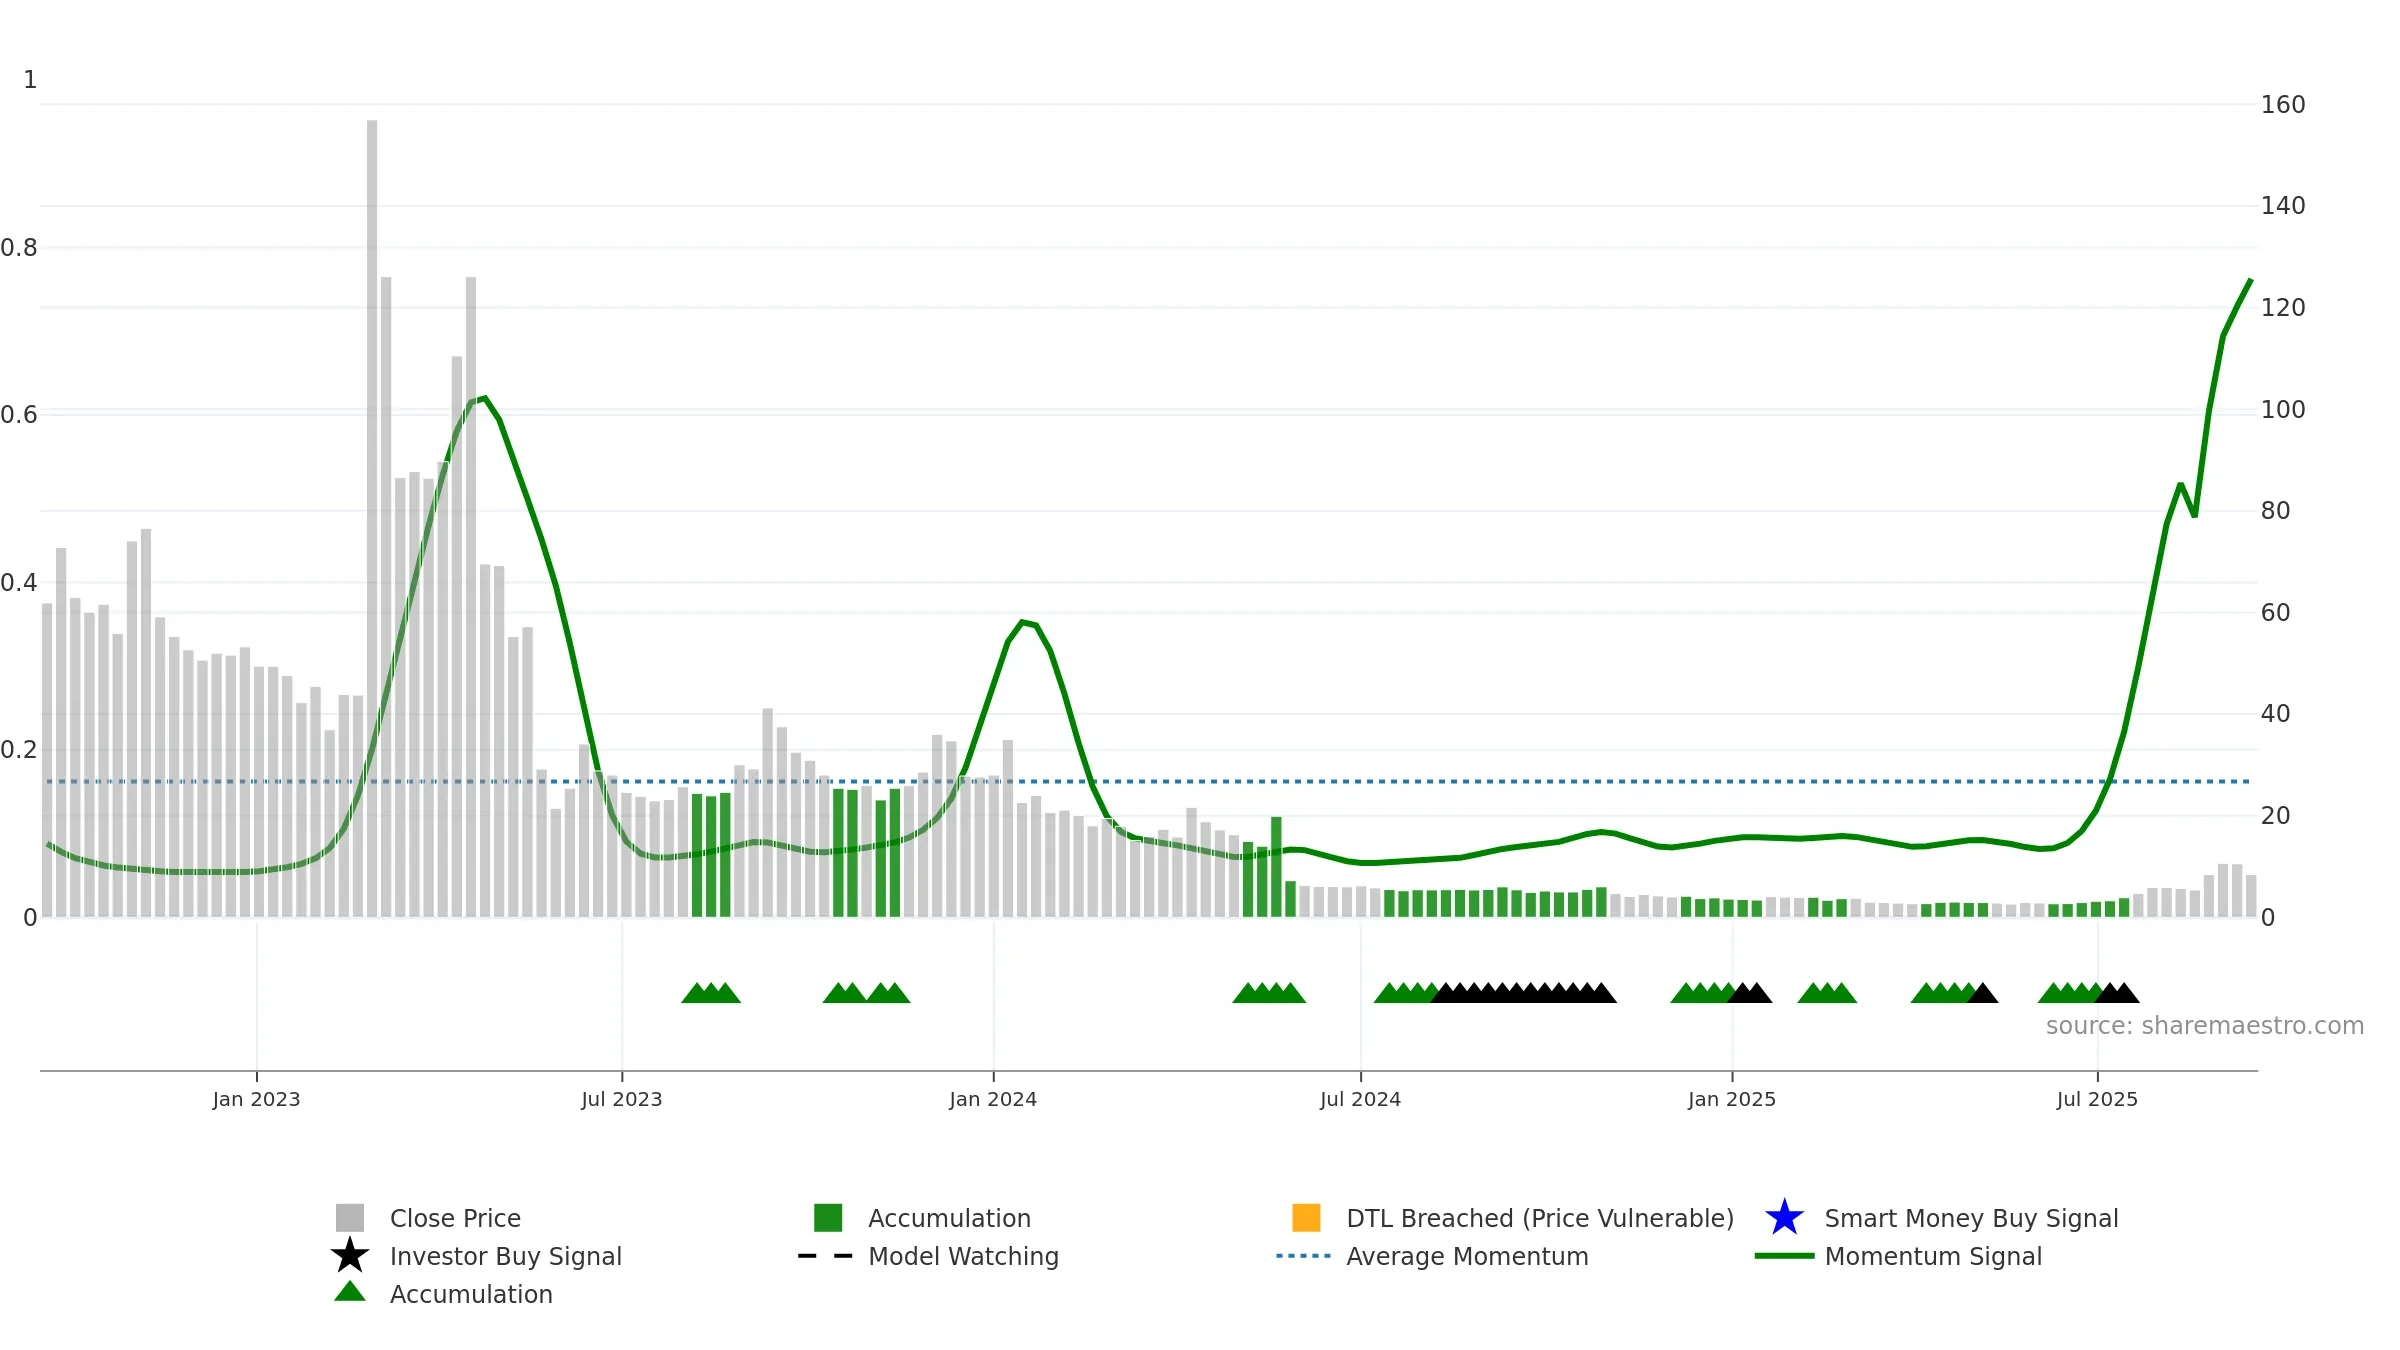Click the green Momentum Signal line icon
The width and height of the screenshot is (2400, 1350).
click(1785, 1256)
